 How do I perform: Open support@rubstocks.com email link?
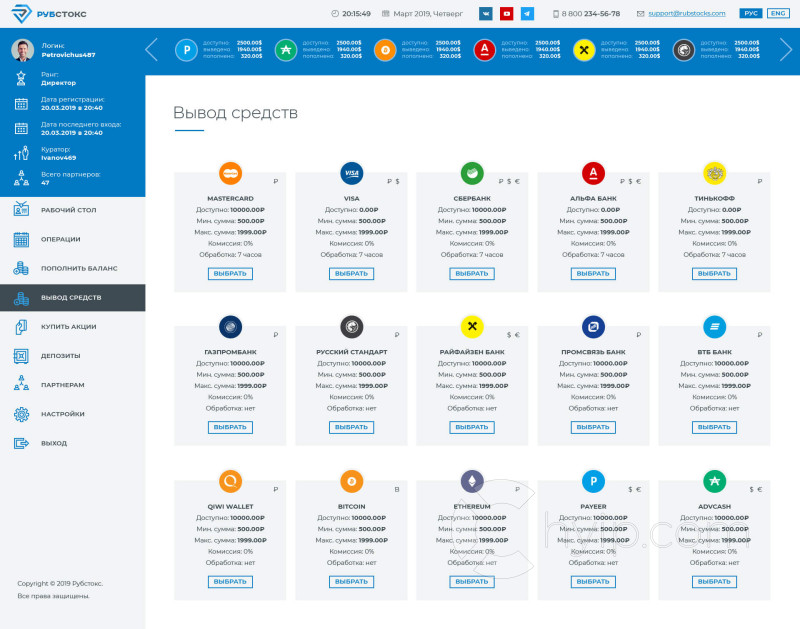click(687, 13)
